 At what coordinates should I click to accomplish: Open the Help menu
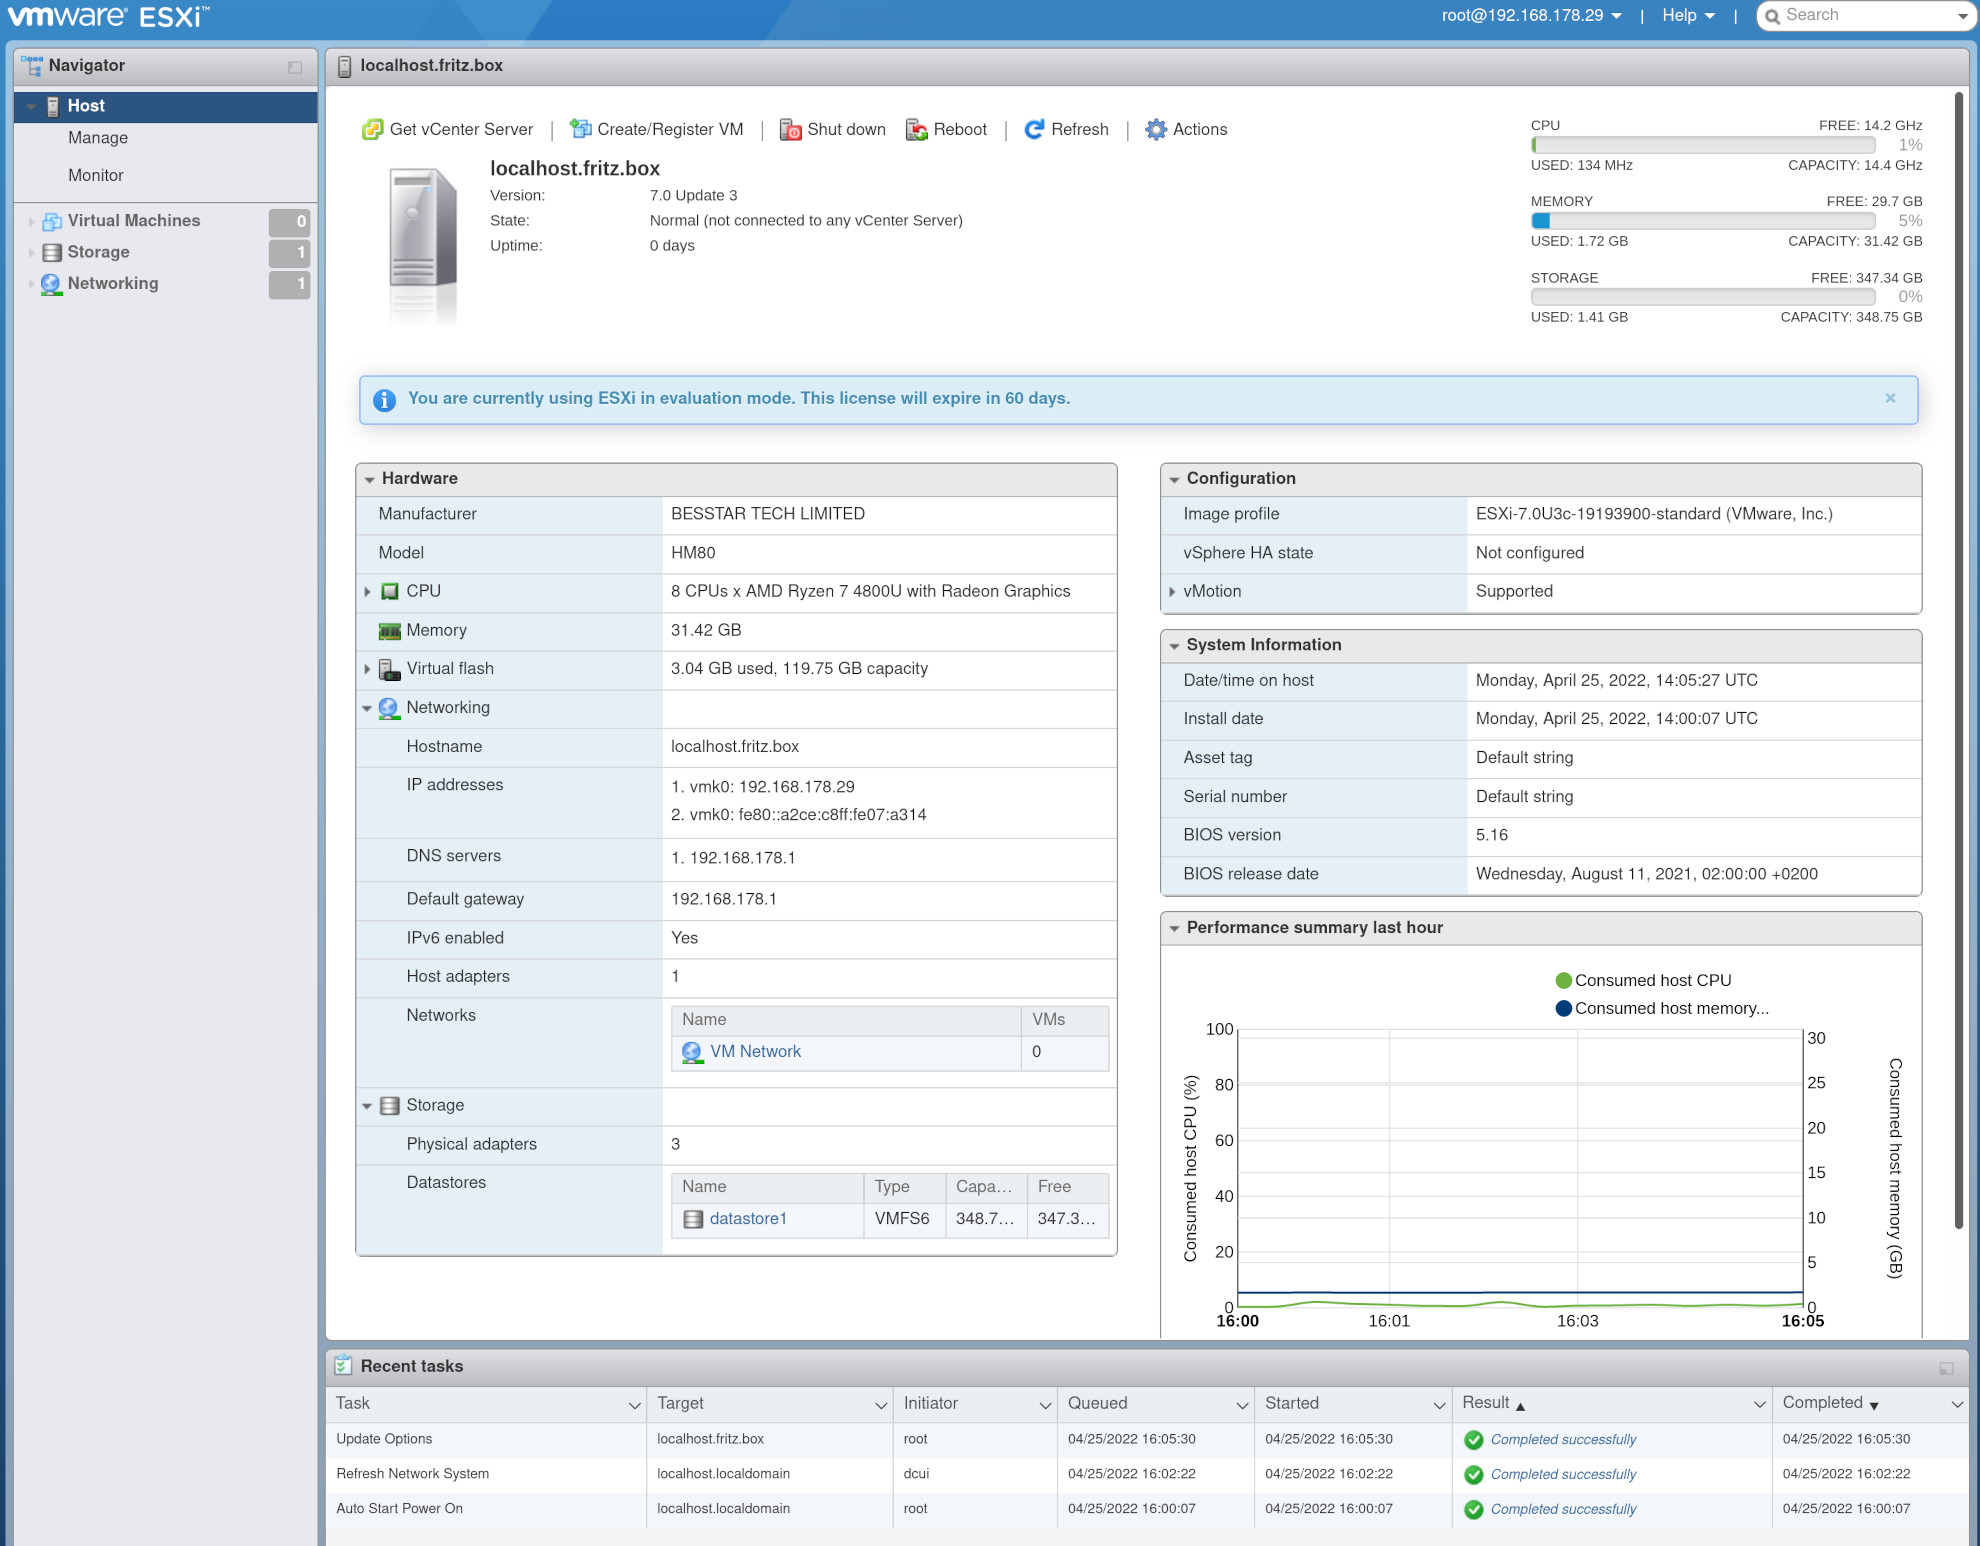(1688, 15)
